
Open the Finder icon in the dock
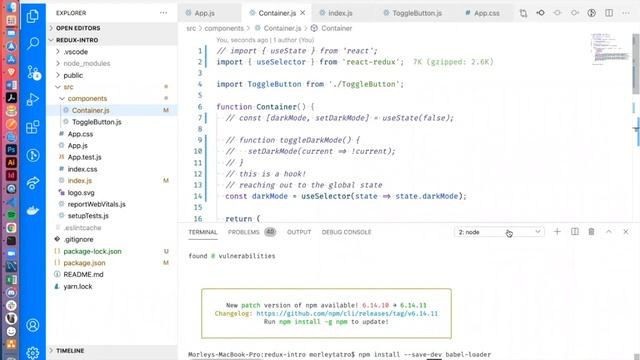[11, 7]
